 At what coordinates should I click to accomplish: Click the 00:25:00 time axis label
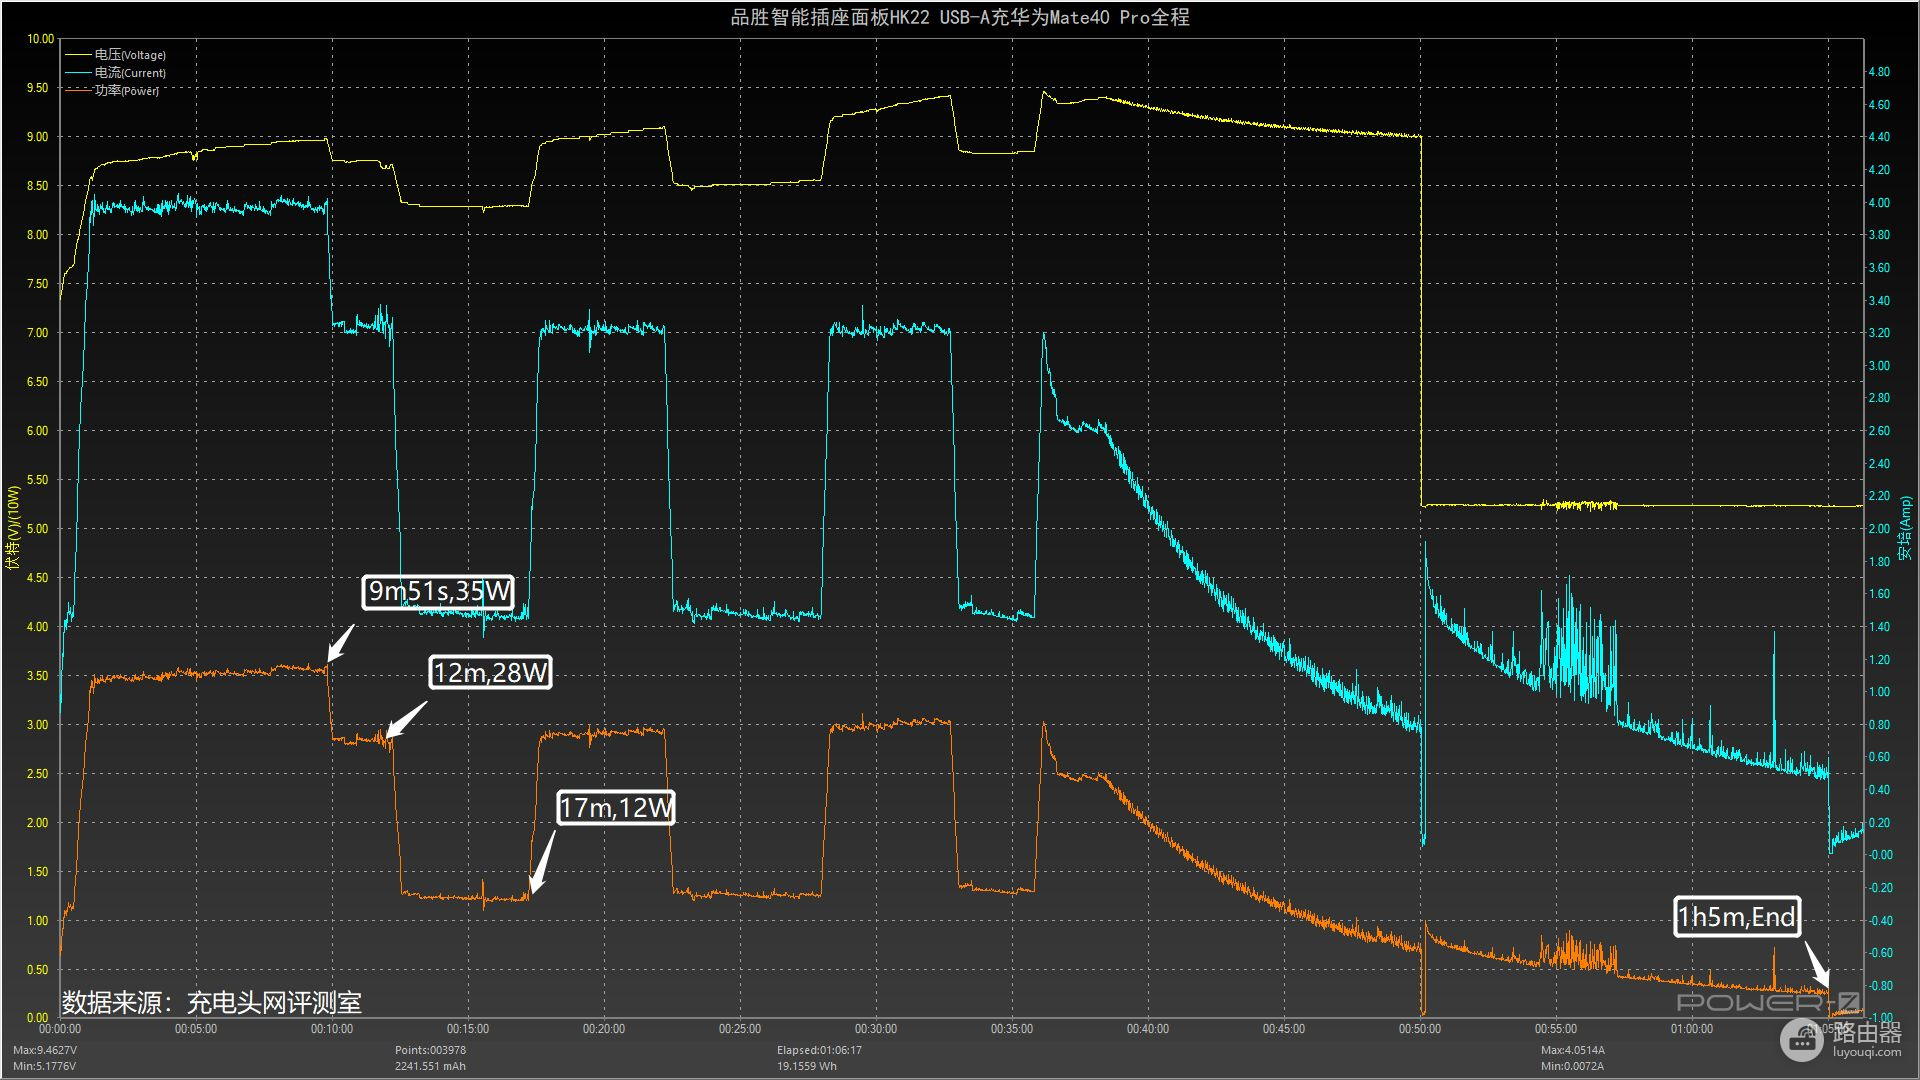(740, 1029)
